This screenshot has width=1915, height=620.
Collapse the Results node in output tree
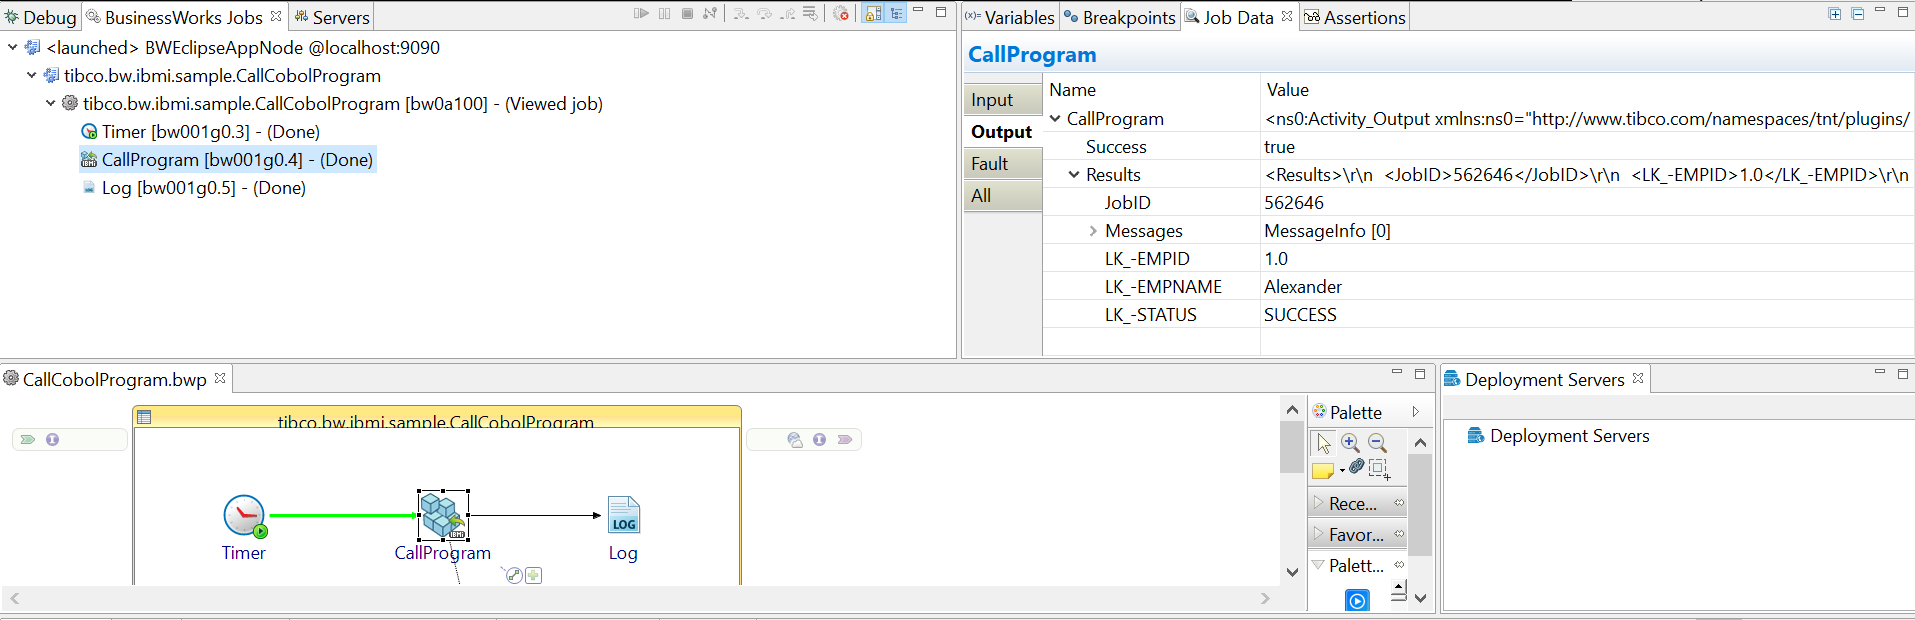click(x=1074, y=175)
